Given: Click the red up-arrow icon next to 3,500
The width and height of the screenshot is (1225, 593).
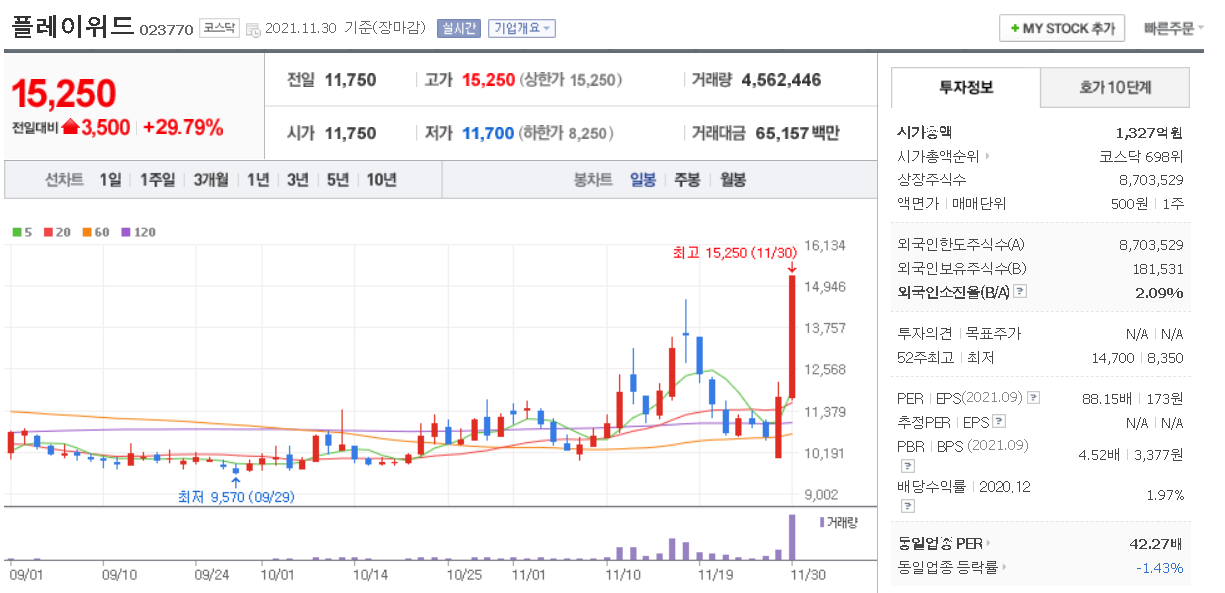Looking at the screenshot, I should (70, 127).
